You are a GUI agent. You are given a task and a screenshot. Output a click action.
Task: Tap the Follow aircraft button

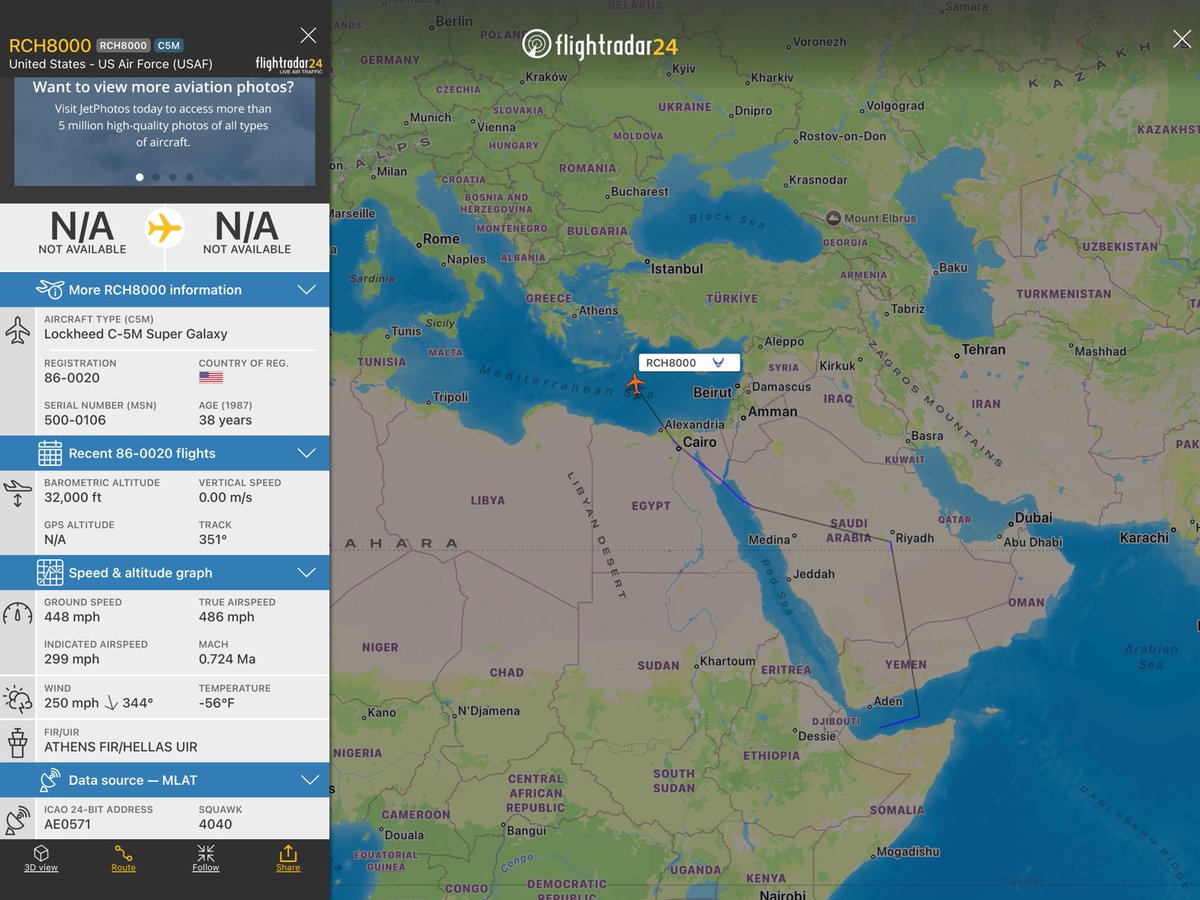(x=205, y=858)
